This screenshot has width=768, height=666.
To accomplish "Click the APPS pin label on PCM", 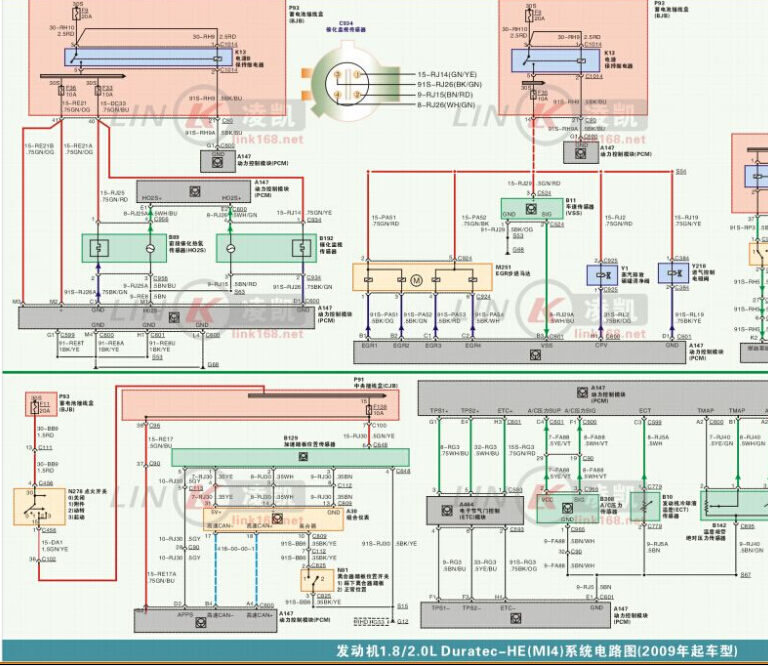I will point(185,615).
